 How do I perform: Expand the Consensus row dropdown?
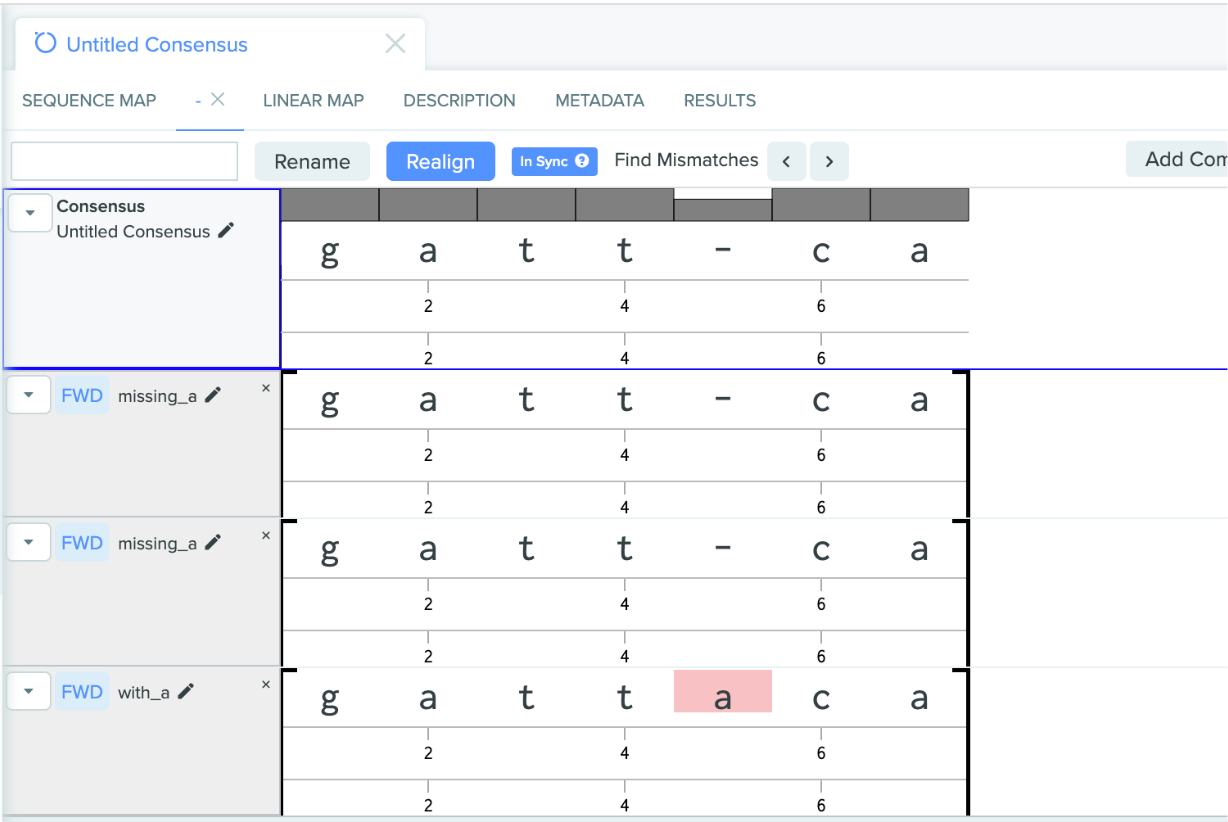tap(29, 213)
